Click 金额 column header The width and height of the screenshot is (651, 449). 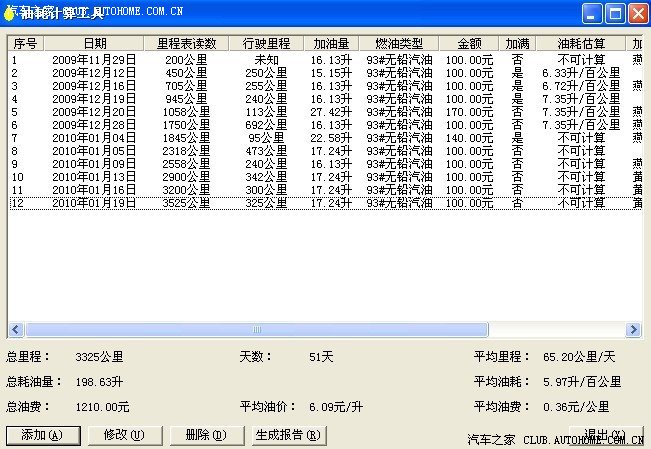(469, 43)
